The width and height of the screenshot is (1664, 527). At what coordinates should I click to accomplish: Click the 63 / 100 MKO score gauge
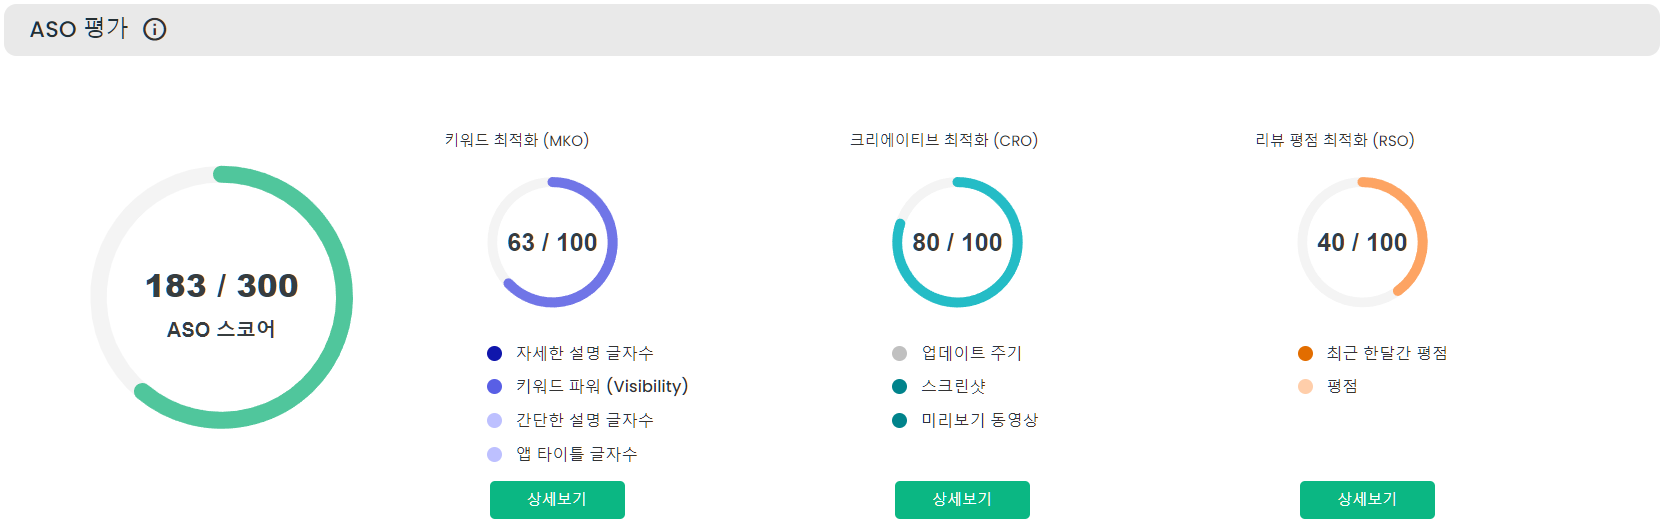coord(552,242)
